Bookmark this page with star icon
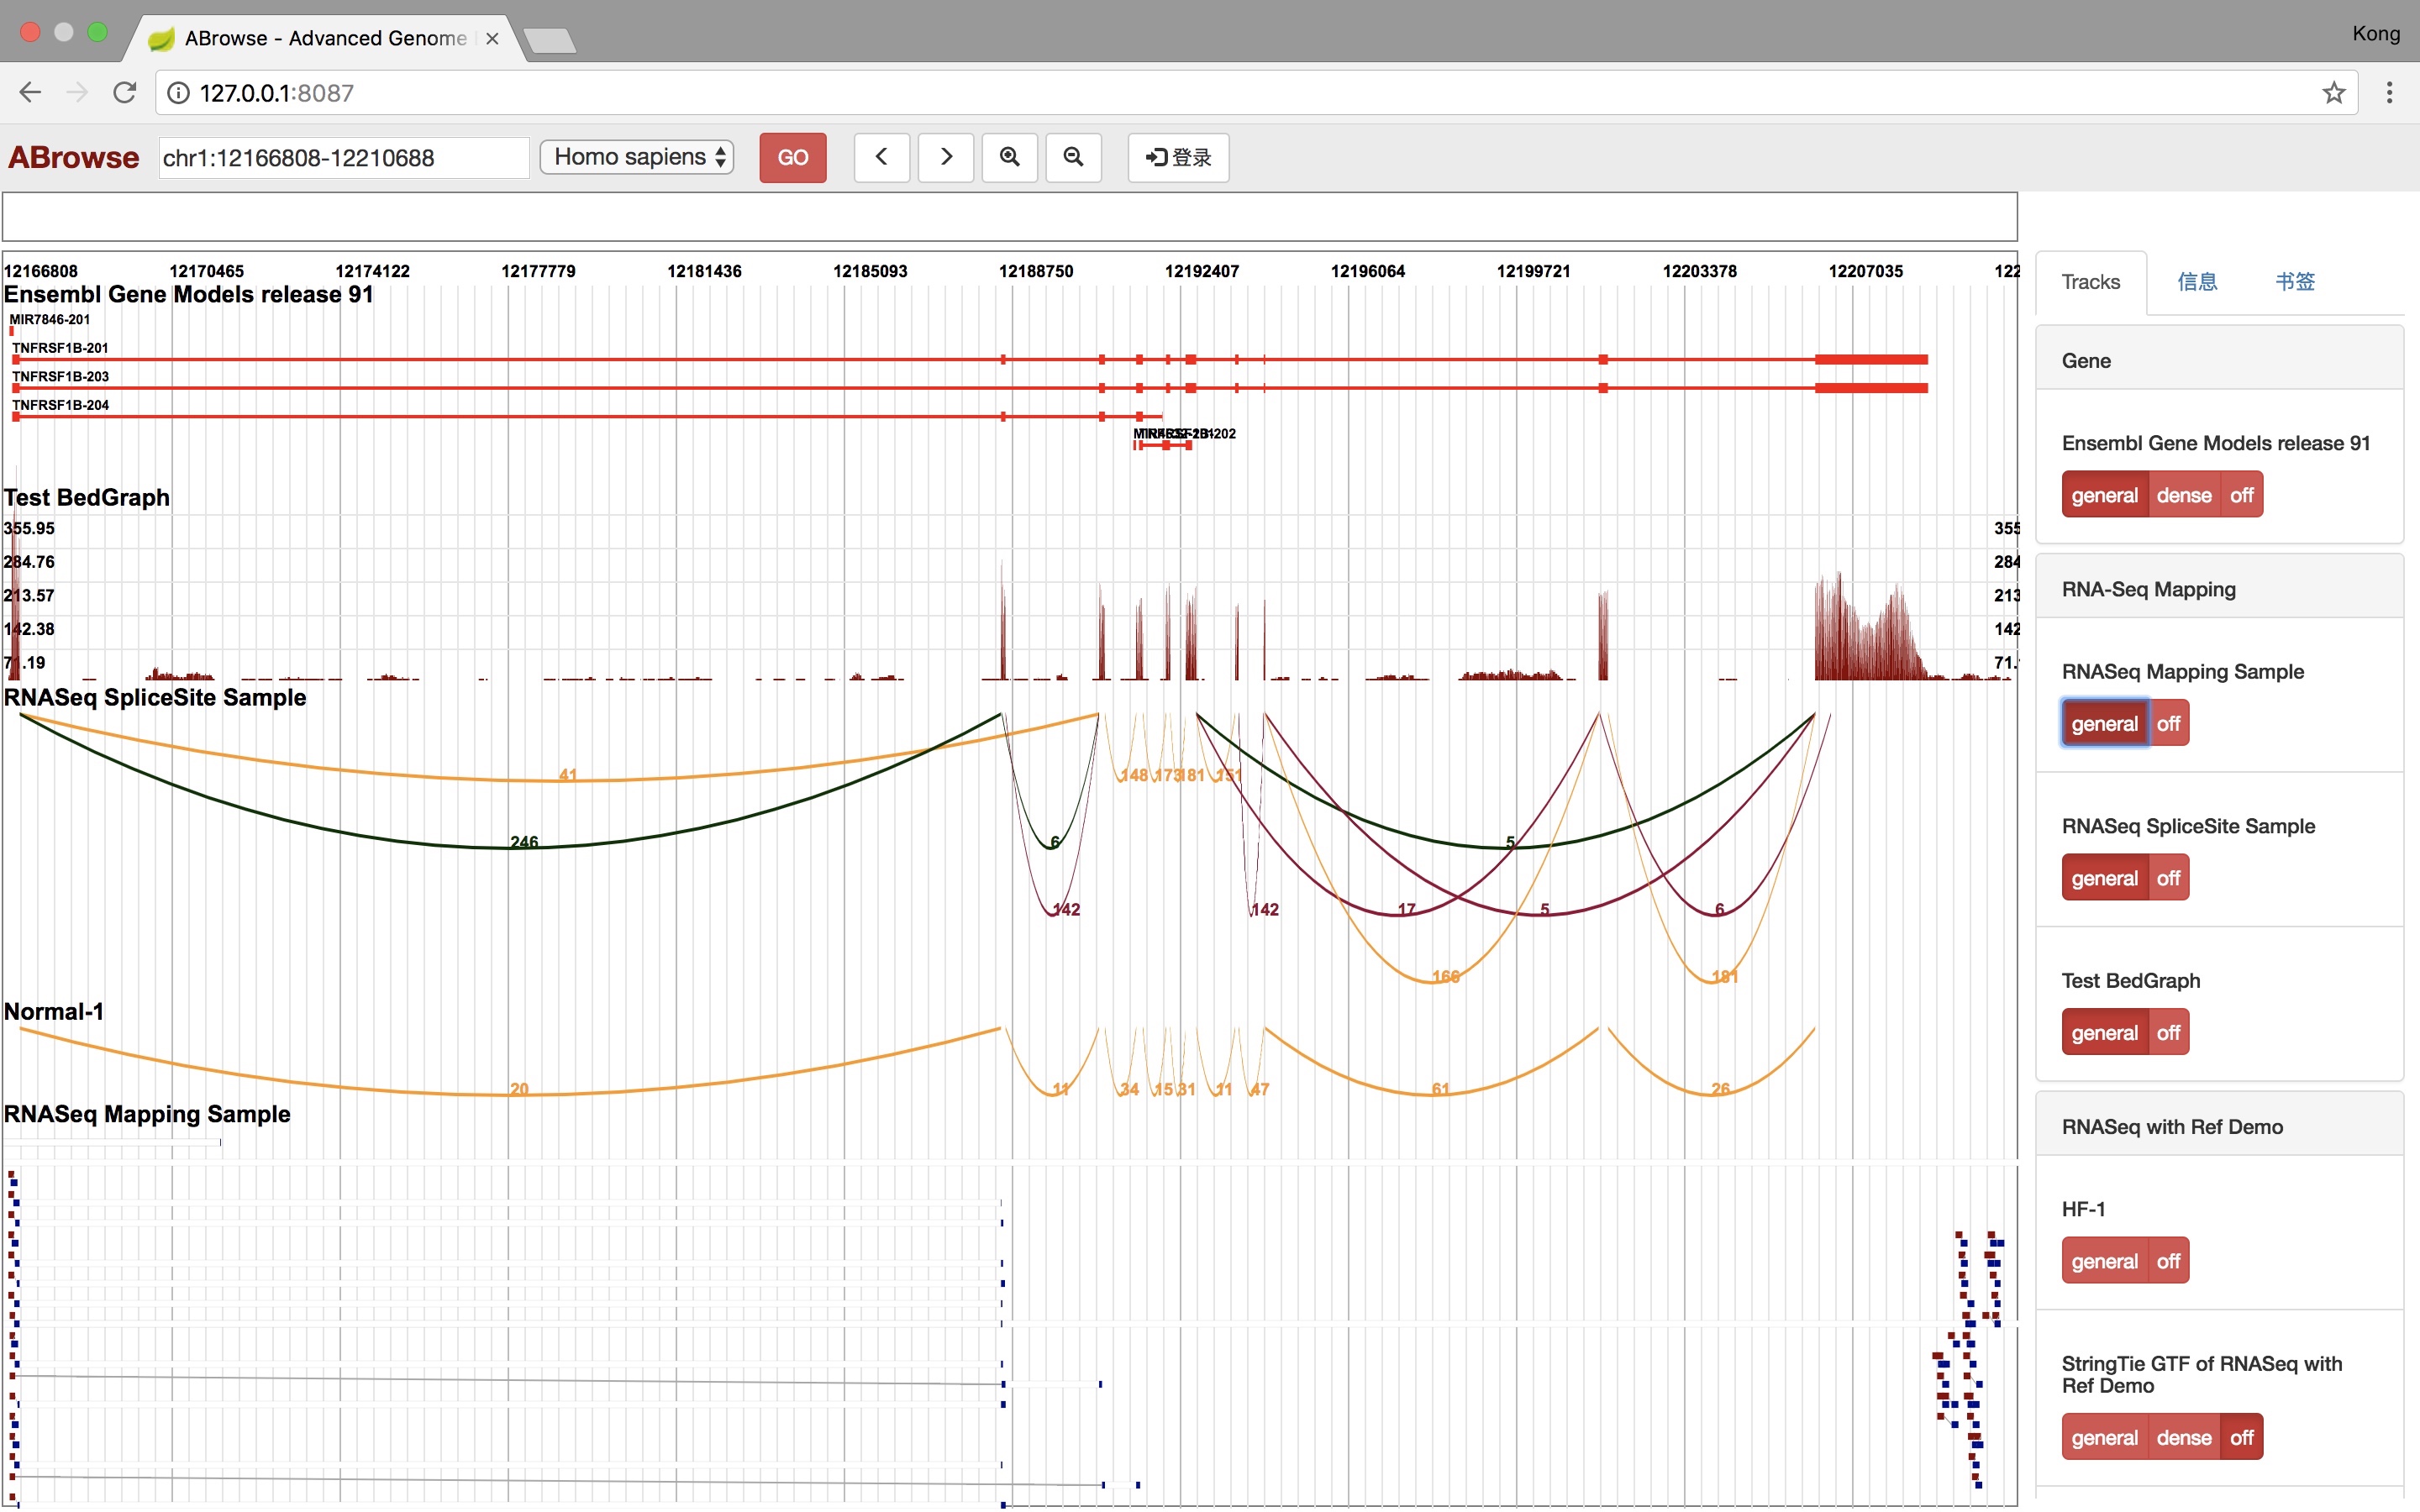The image size is (2420, 1512). (x=2333, y=93)
